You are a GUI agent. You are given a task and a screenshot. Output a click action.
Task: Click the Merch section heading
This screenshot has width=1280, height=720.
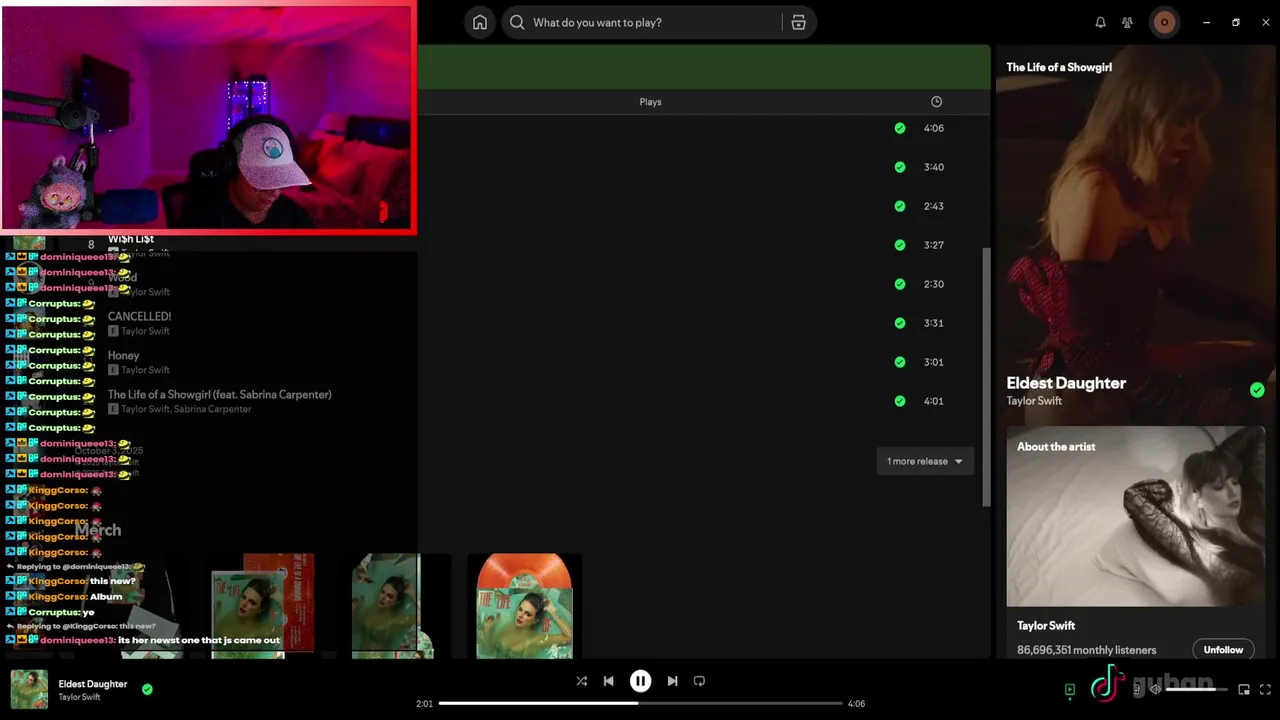point(98,530)
